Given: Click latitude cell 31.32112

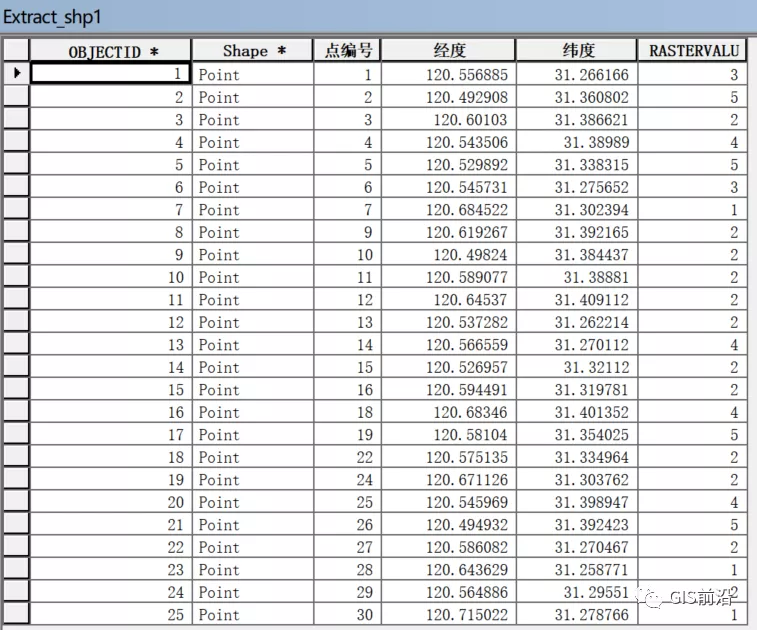Looking at the screenshot, I should tap(577, 367).
